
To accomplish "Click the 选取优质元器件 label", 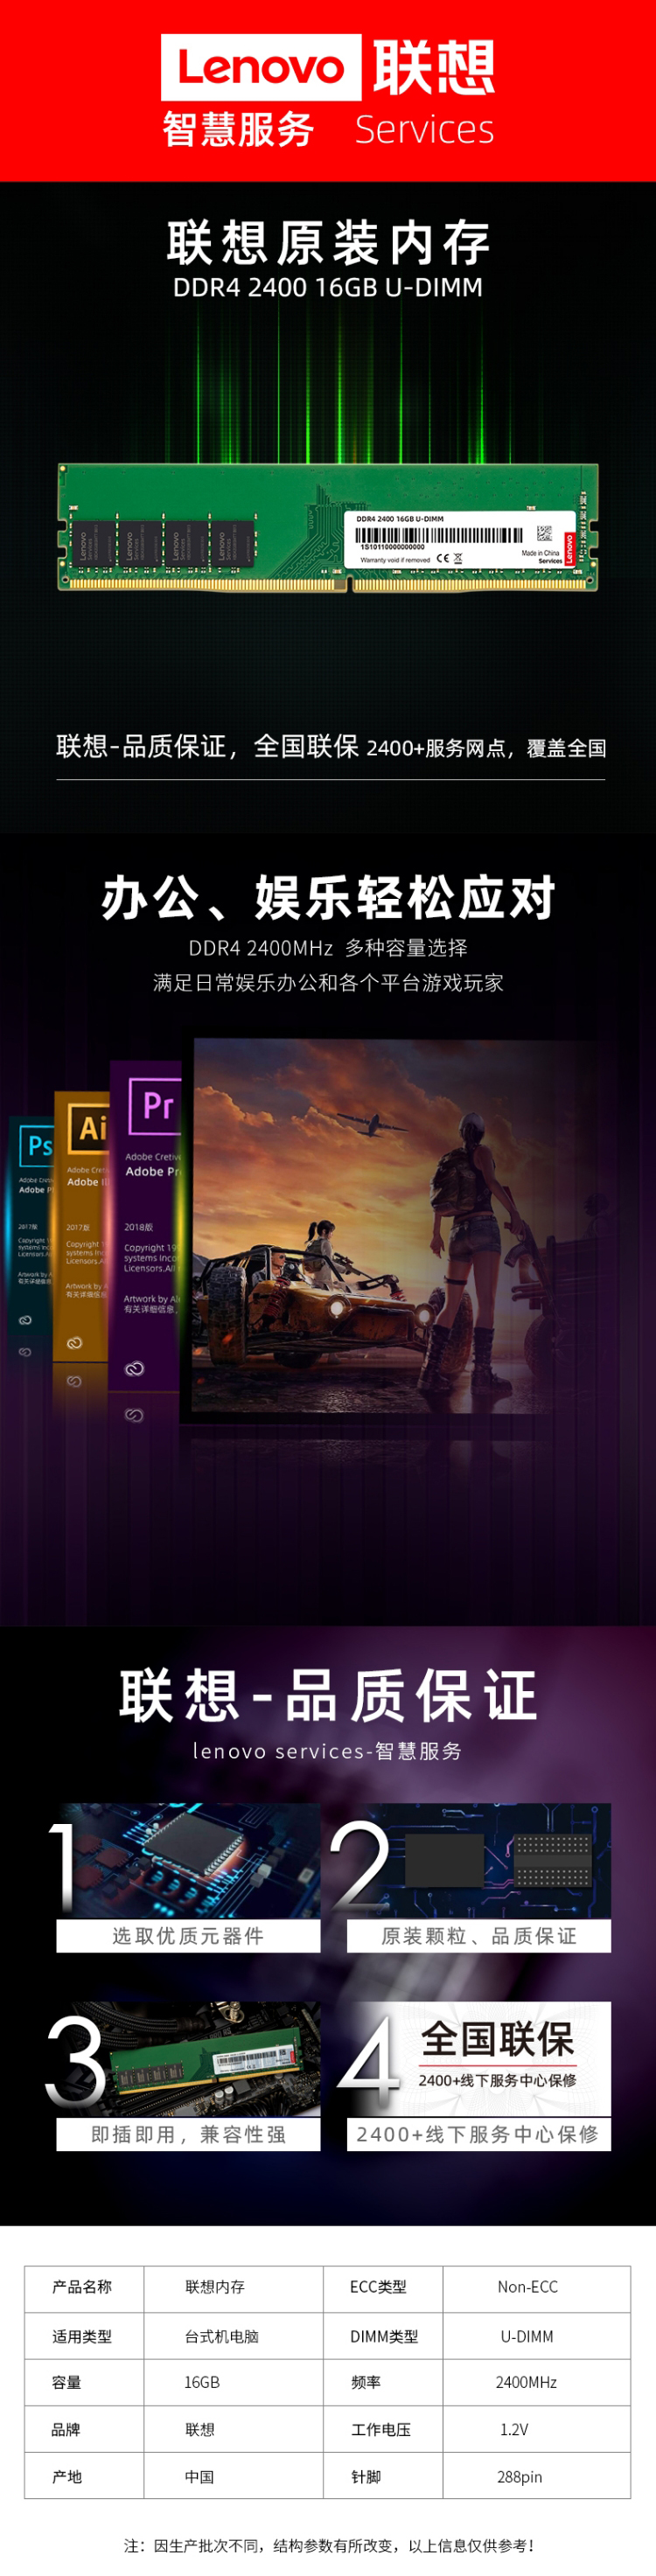I will pyautogui.click(x=188, y=1935).
